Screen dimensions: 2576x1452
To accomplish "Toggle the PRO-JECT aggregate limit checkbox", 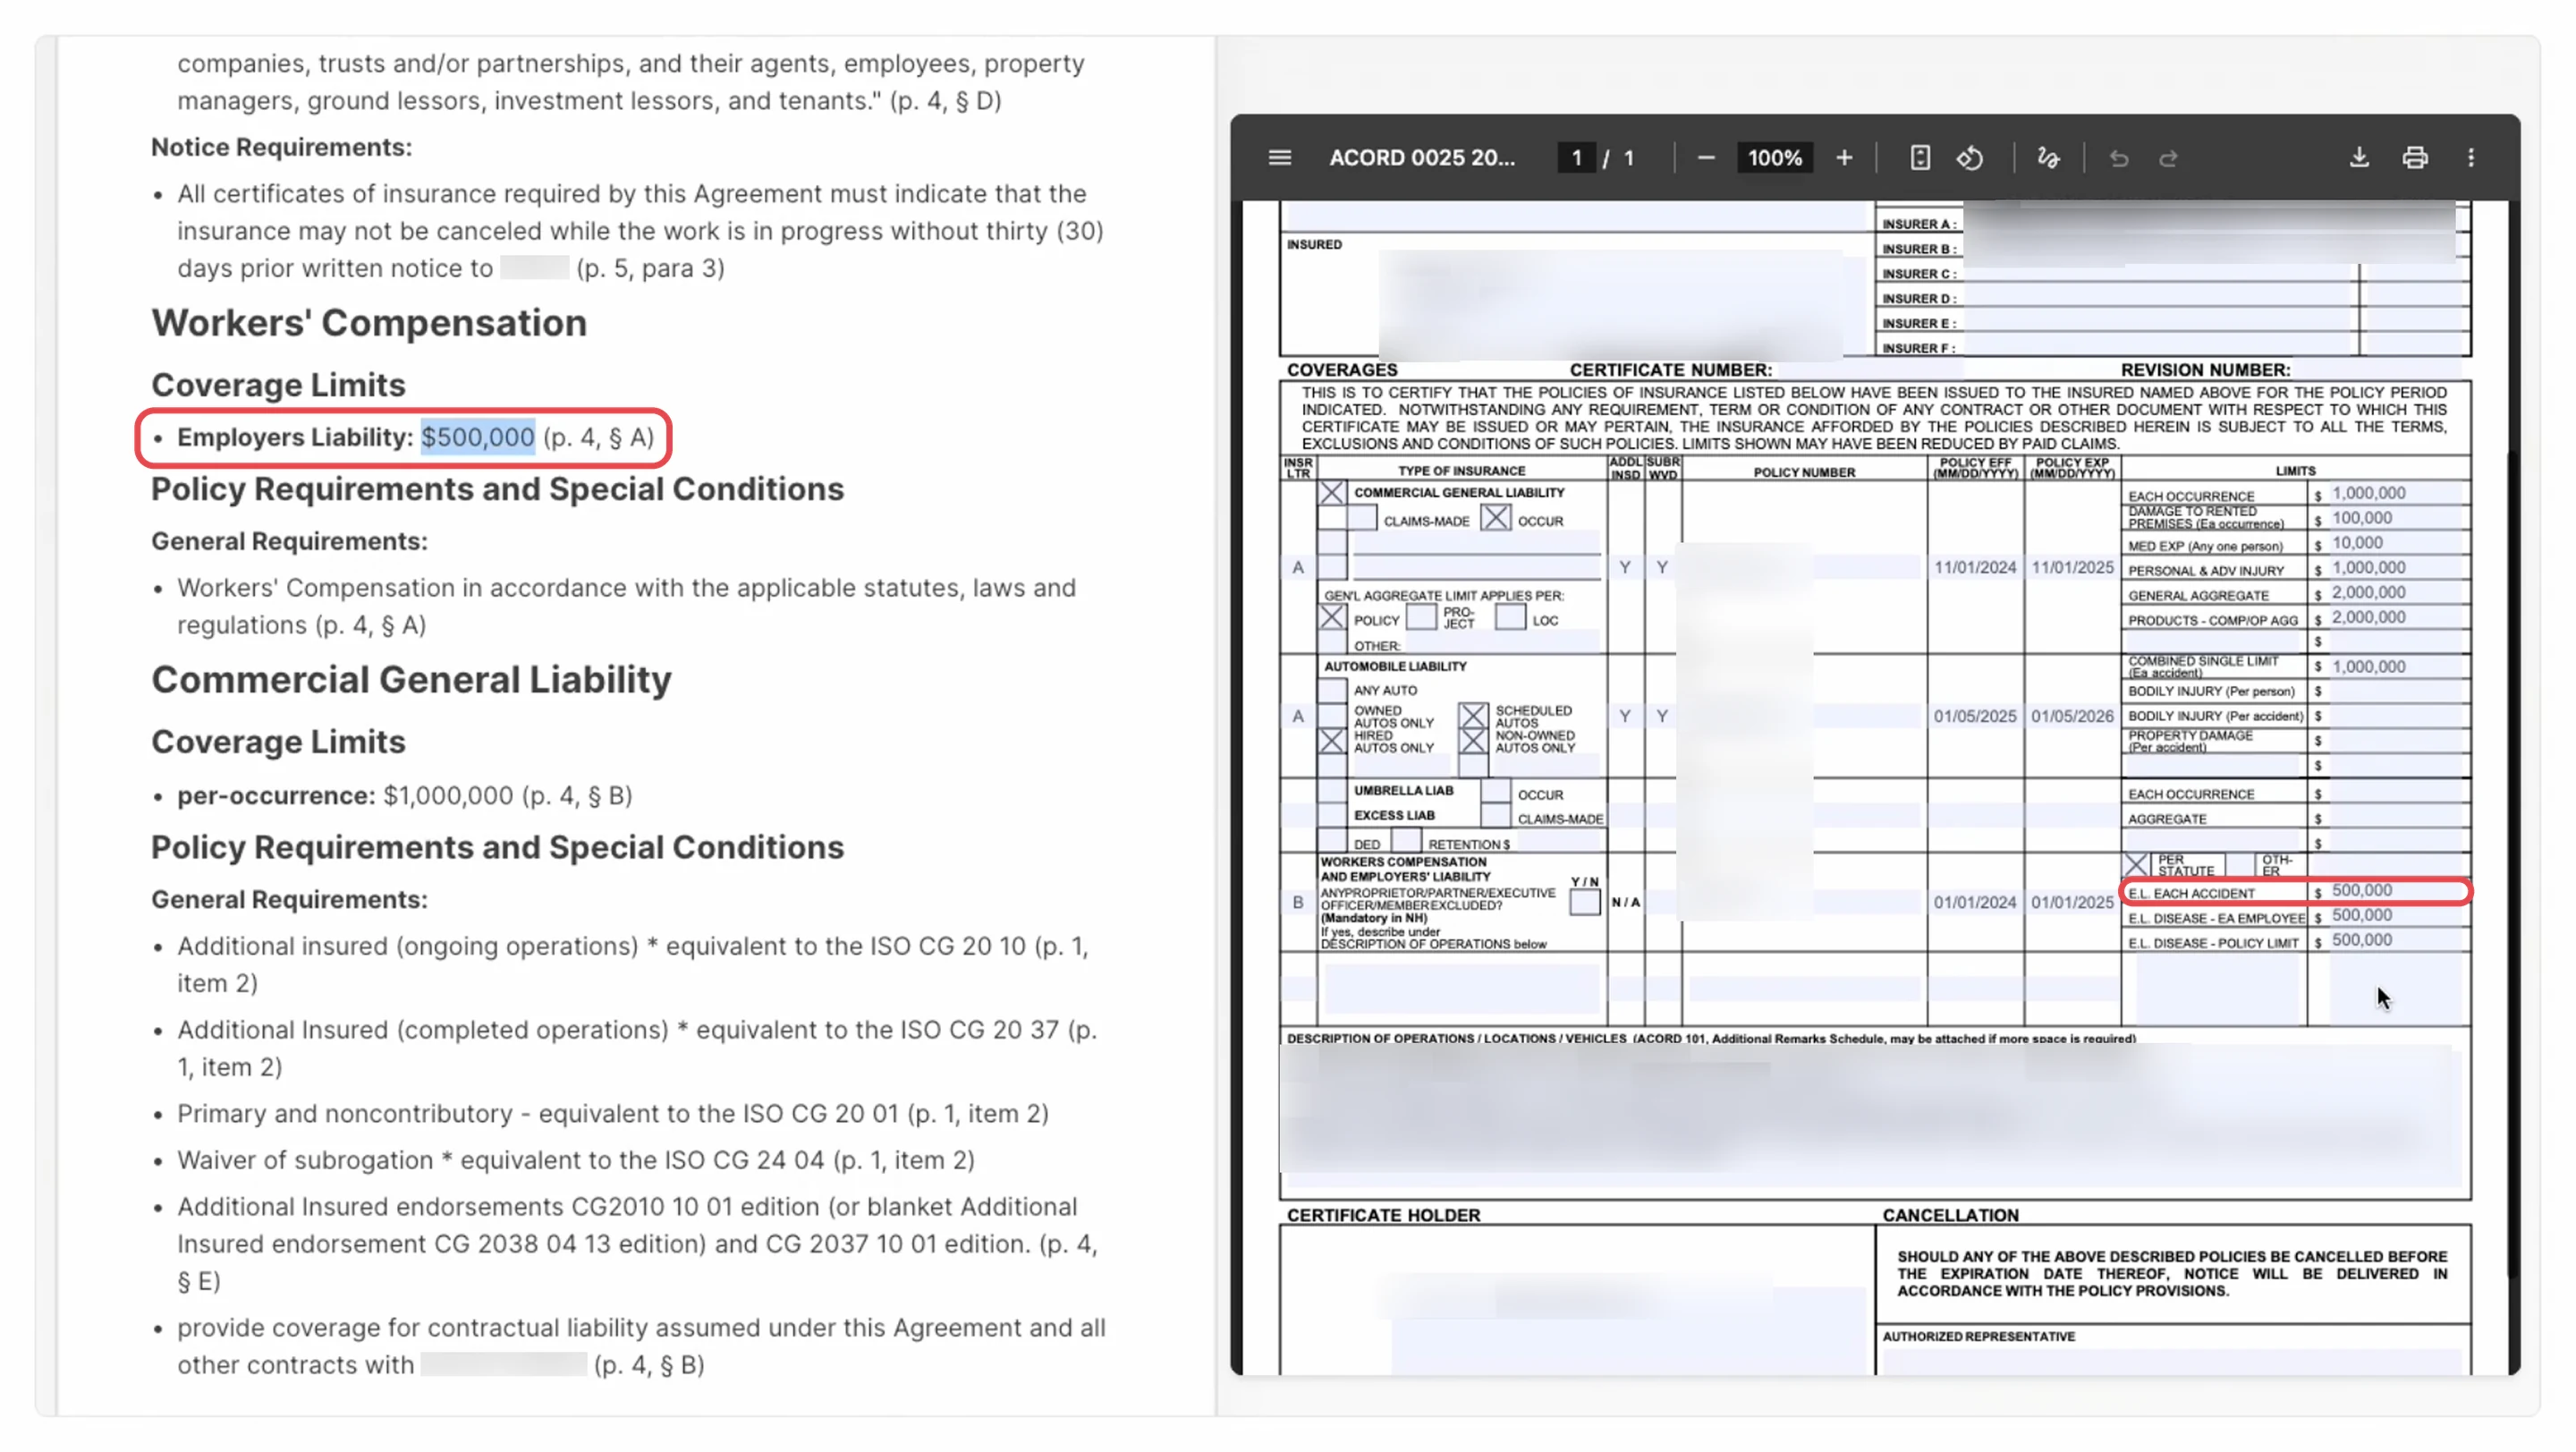I will click(x=1421, y=617).
